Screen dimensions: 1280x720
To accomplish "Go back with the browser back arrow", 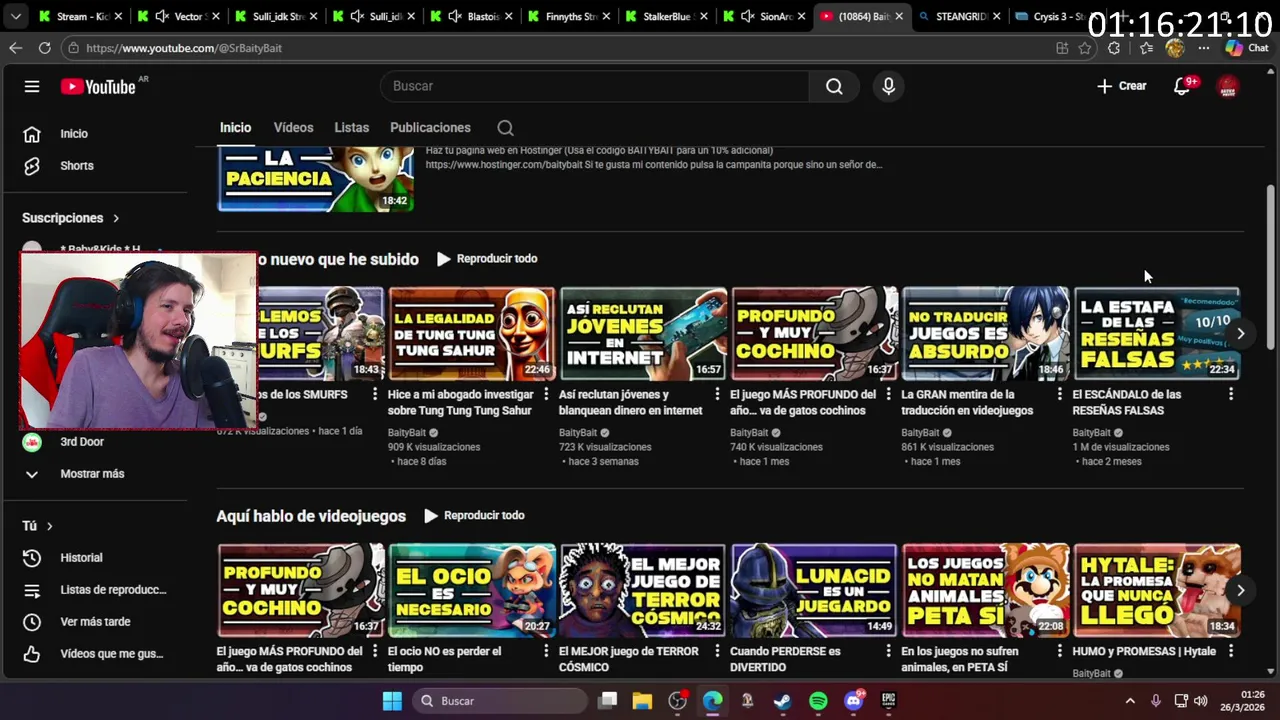I will [15, 48].
